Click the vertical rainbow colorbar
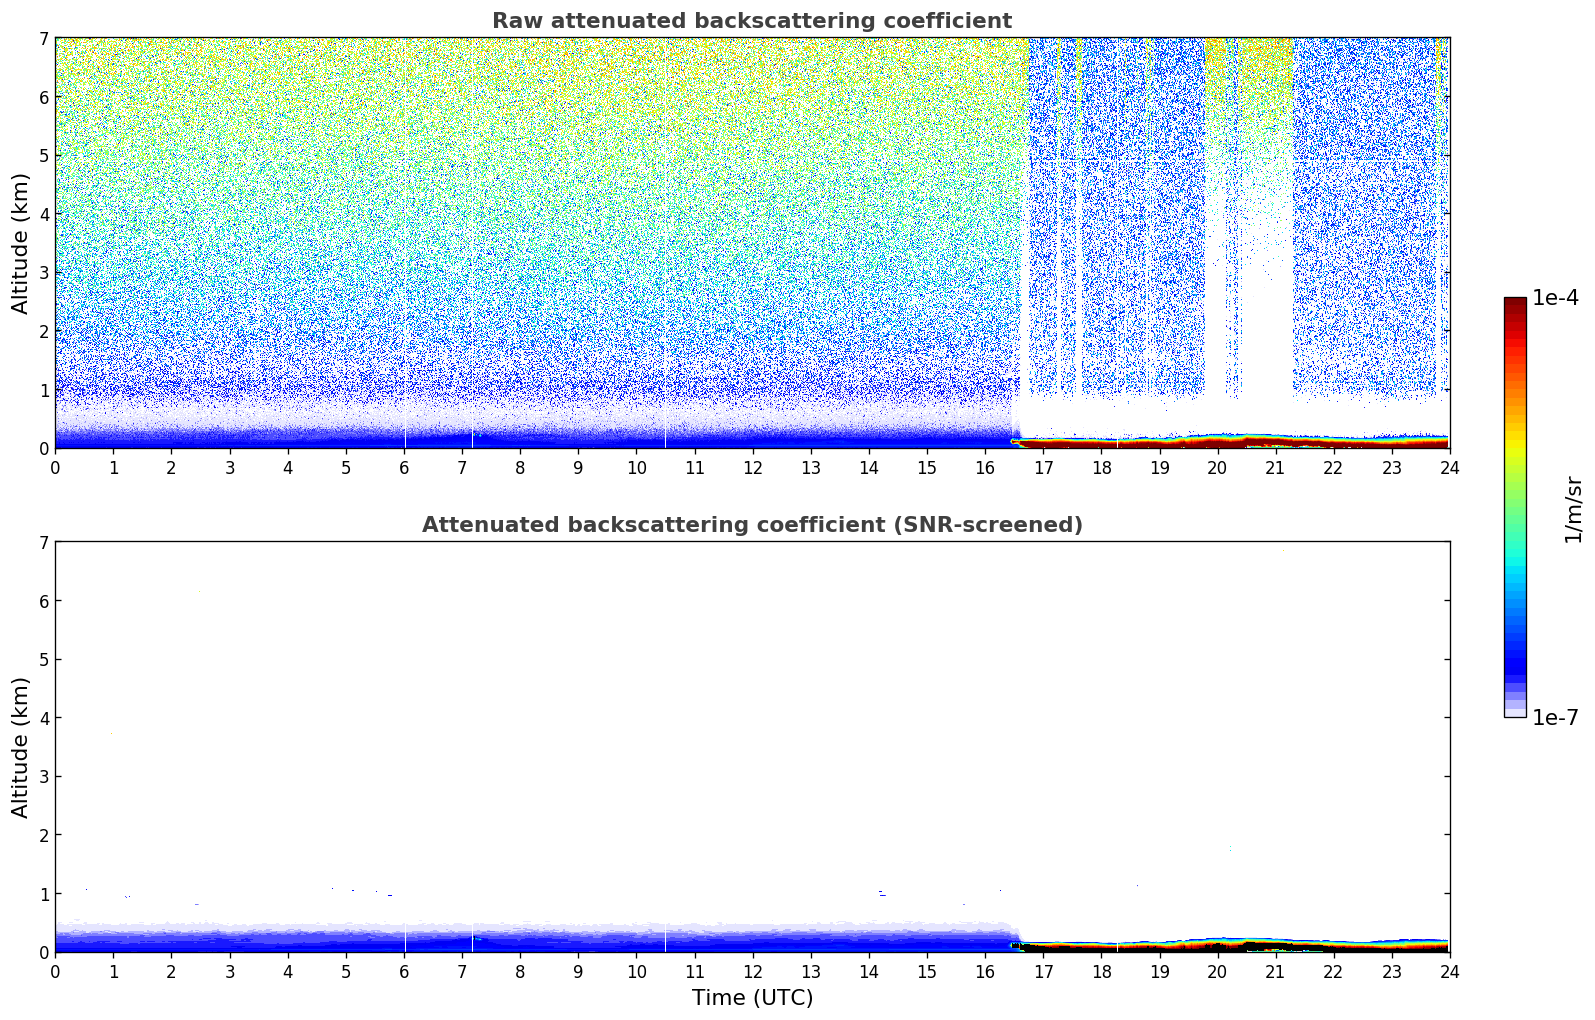Screen dimensions: 1595x1020 tap(1515, 507)
